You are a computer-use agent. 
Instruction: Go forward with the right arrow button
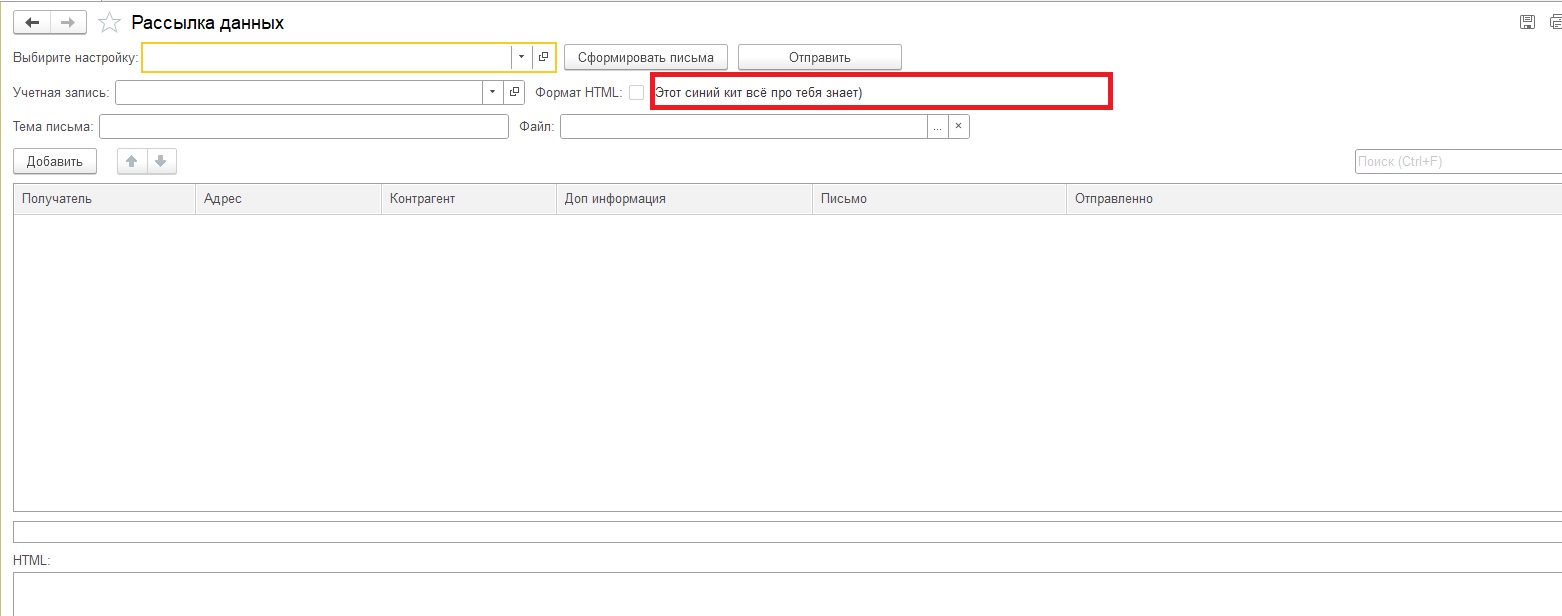click(68, 22)
